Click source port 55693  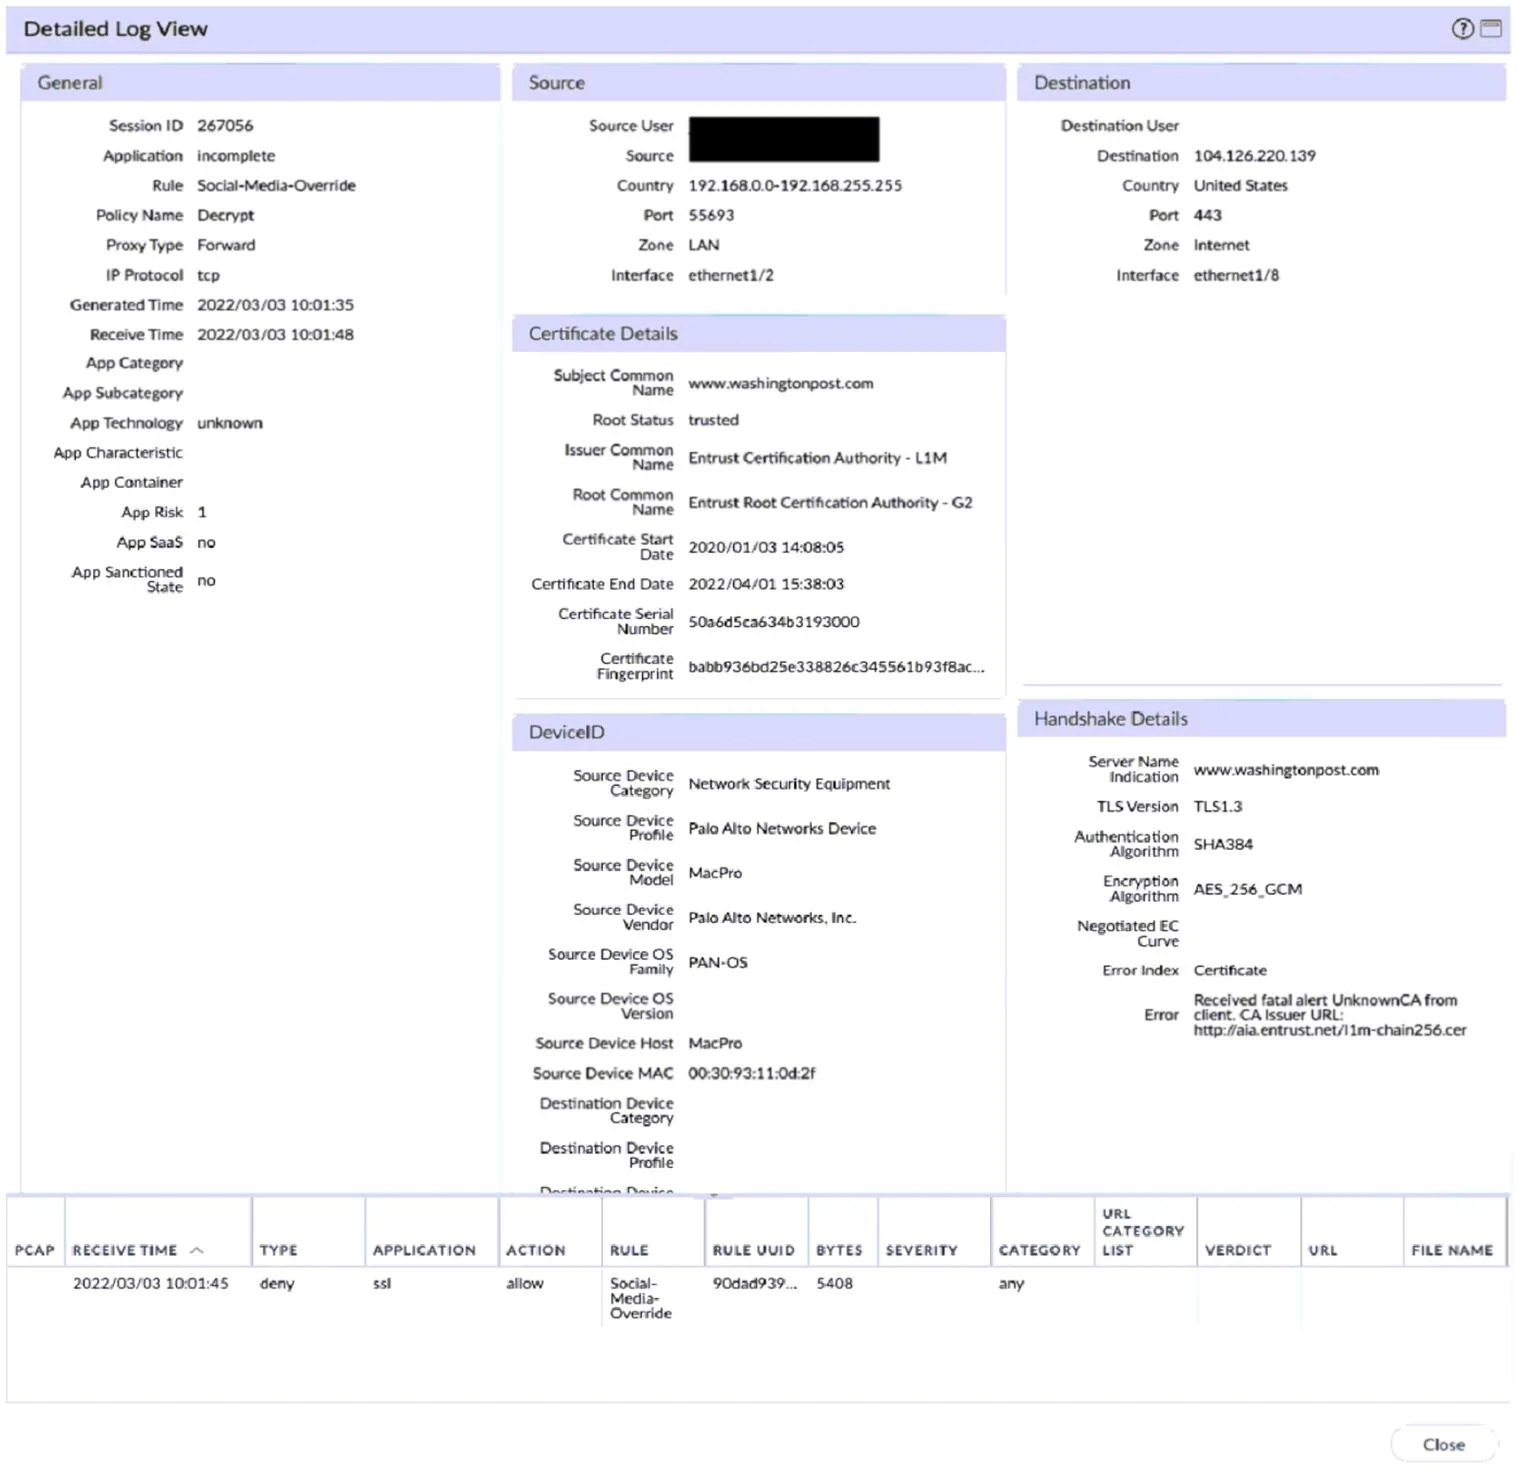[x=711, y=215]
